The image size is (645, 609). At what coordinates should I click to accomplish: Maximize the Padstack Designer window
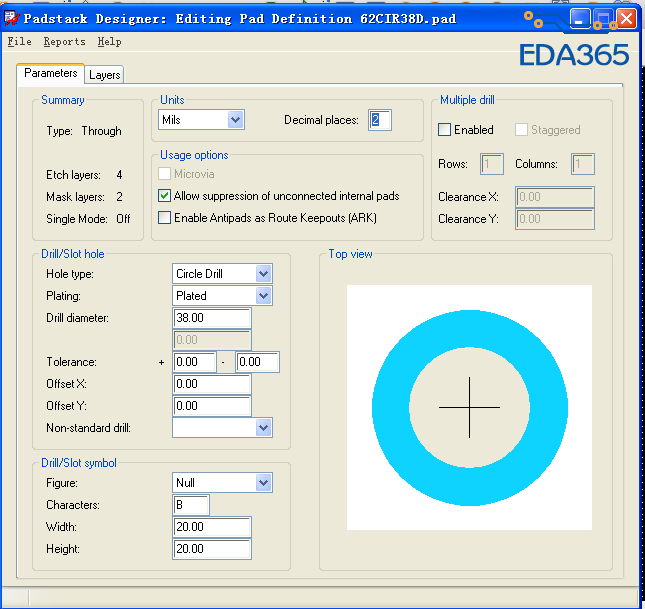603,19
